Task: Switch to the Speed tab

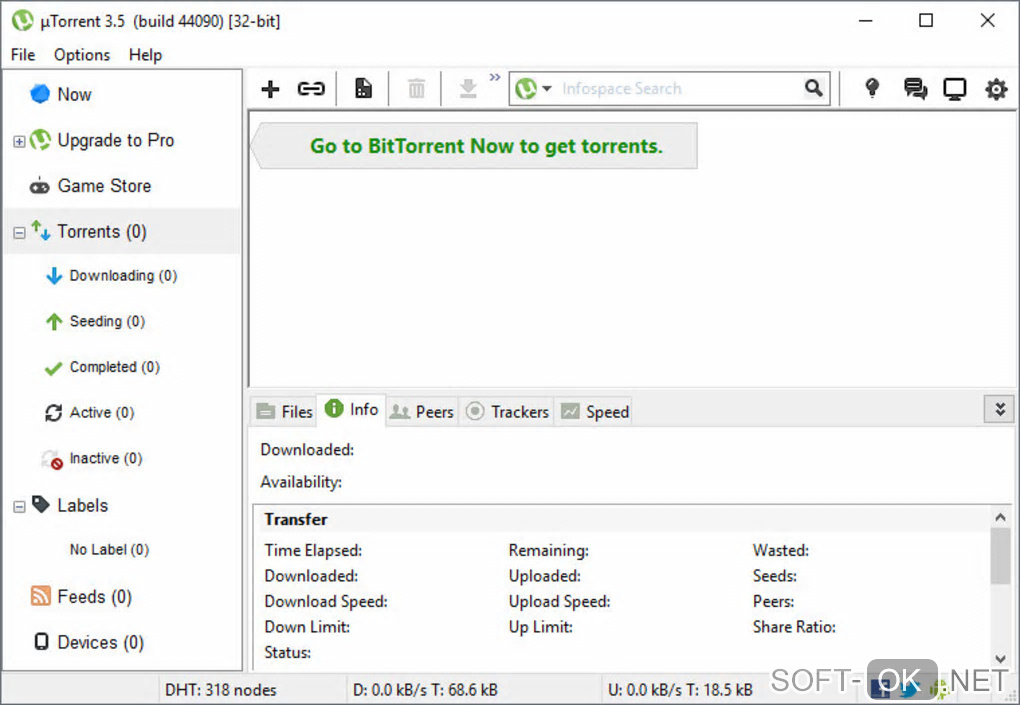Action: coord(594,412)
